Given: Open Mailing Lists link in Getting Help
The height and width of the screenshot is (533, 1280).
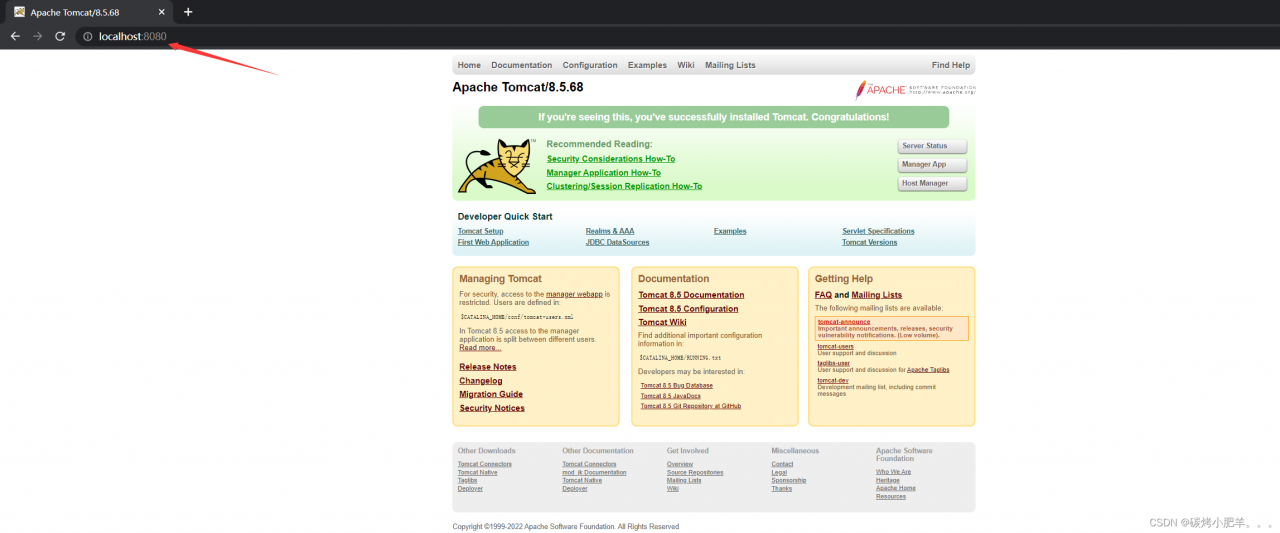Looking at the screenshot, I should click(877, 295).
